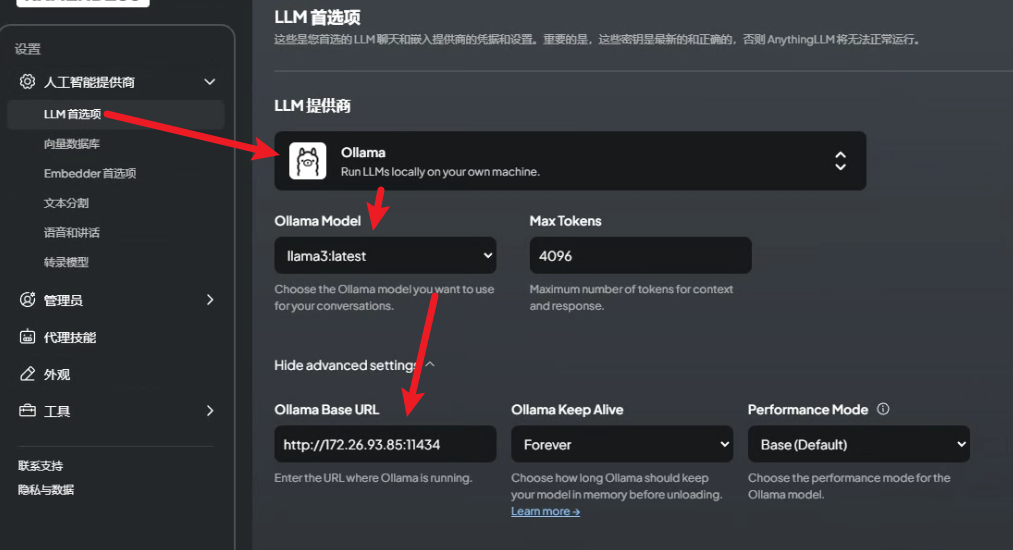Screen dimensions: 1013x550
Task: Collapse the 人工智能提供商 section chevron
Action: click(209, 82)
